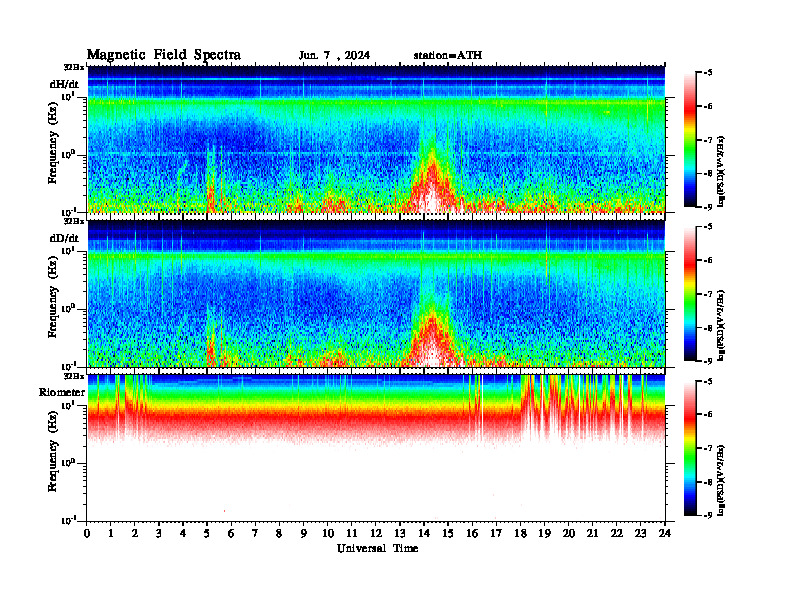Click hour "8" on the Universal Time axis
The height and width of the screenshot is (612, 792).
(x=279, y=534)
